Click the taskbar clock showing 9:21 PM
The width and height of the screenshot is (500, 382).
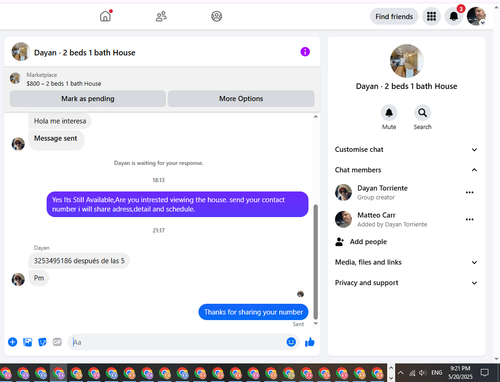(460, 373)
